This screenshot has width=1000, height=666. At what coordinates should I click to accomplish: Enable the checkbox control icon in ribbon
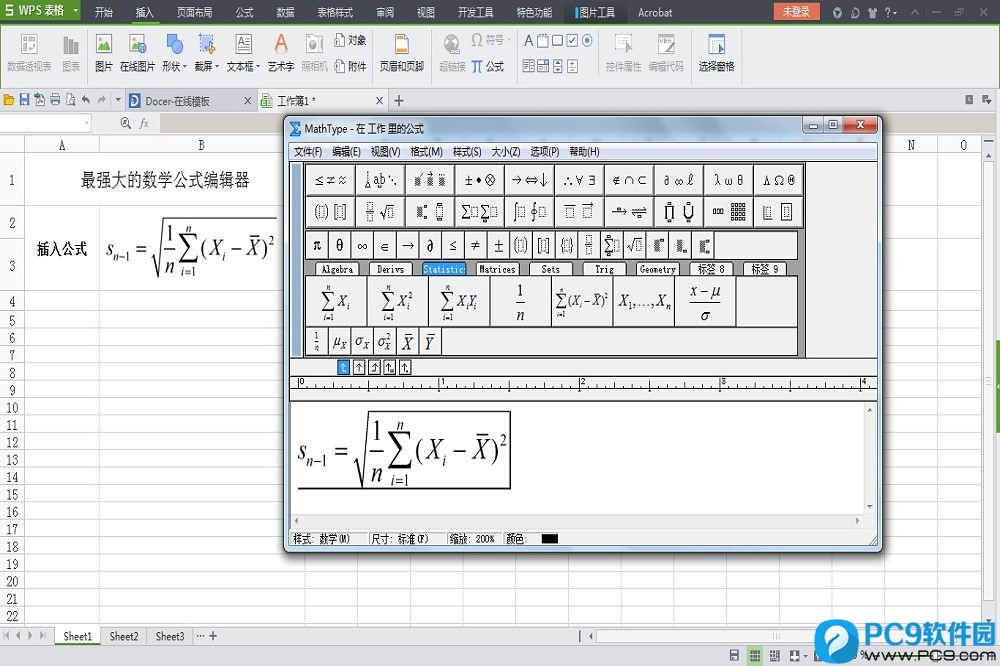click(572, 40)
